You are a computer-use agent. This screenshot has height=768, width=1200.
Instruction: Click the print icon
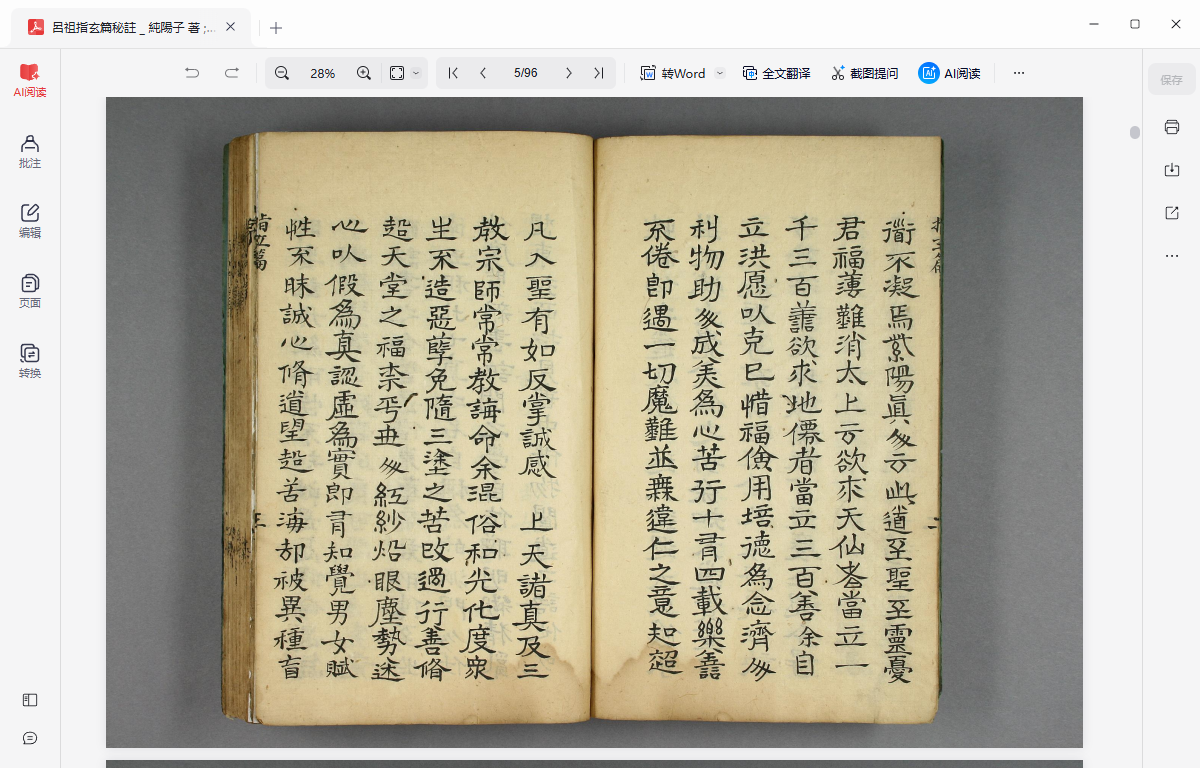point(1172,127)
